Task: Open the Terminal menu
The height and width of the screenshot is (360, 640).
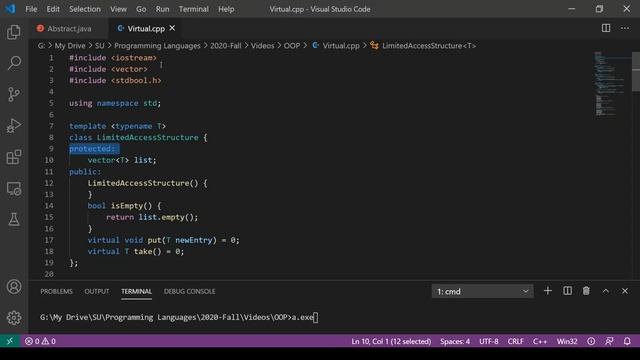Action: click(193, 9)
